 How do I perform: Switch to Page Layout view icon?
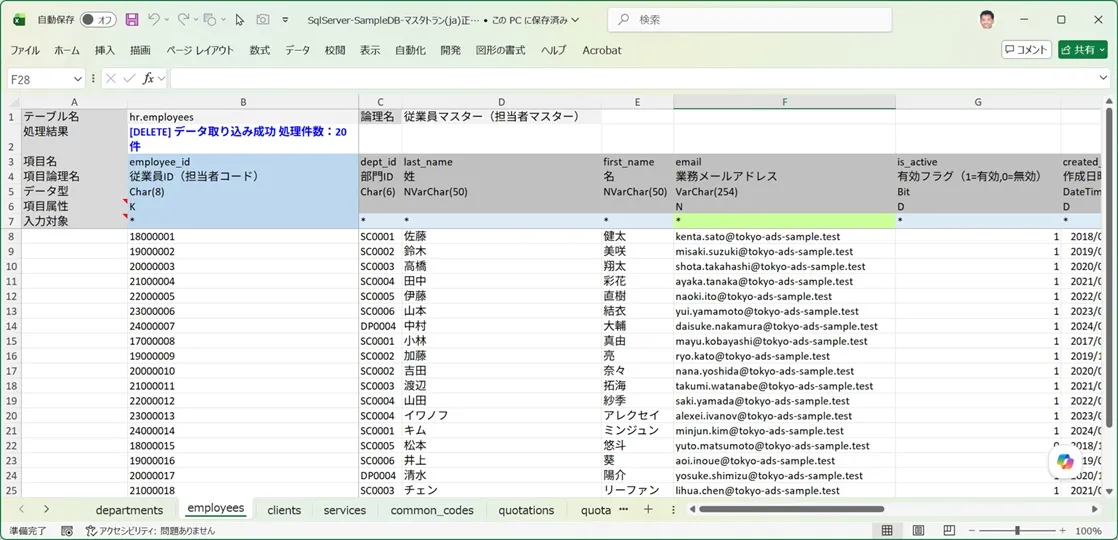click(x=918, y=531)
